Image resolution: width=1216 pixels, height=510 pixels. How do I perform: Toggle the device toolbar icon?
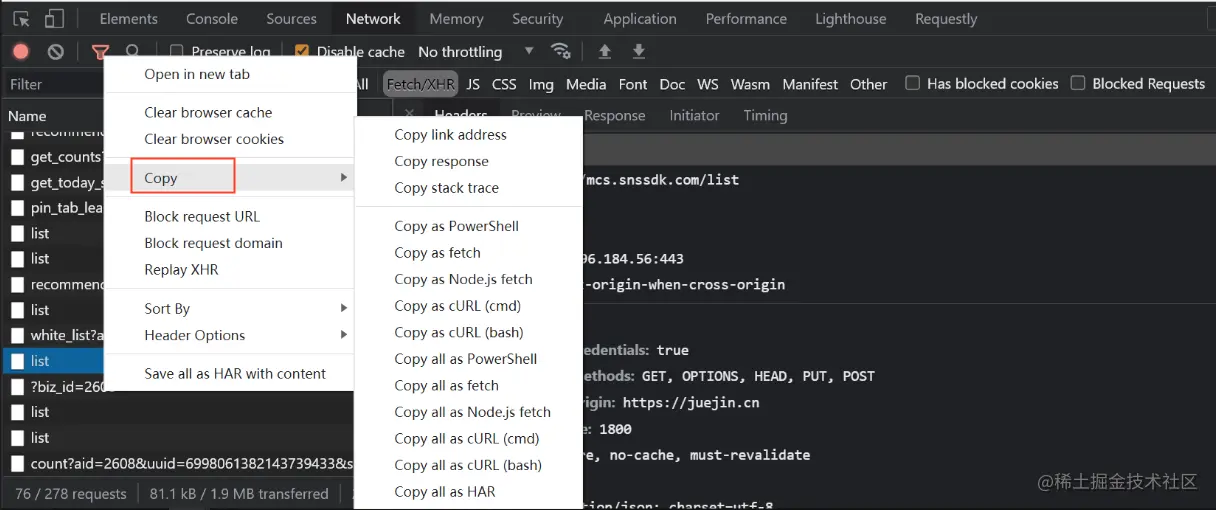[54, 19]
